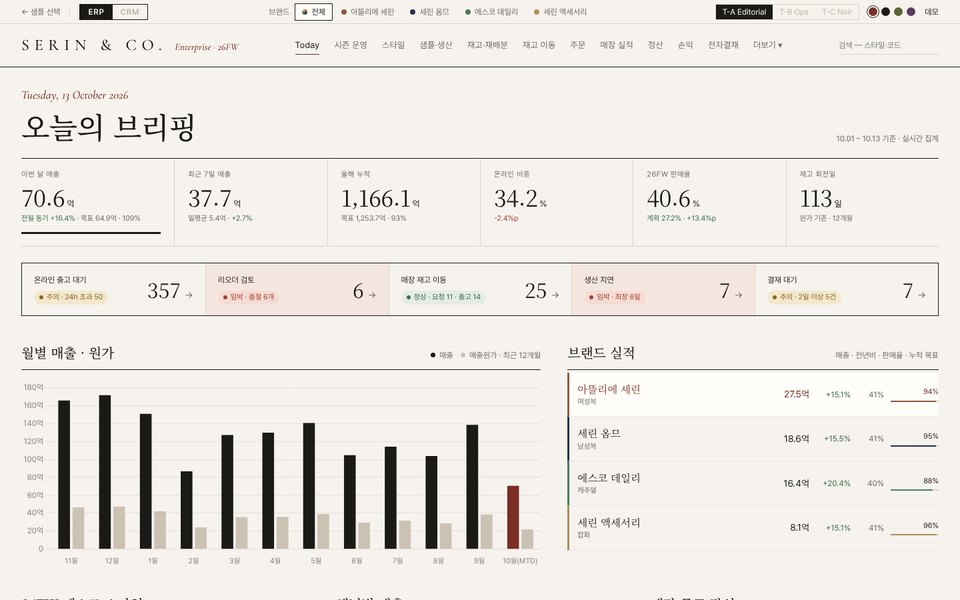Click 주의 · 24h 초과 50 badge
Viewport: 960px width, 600px height.
70,297
